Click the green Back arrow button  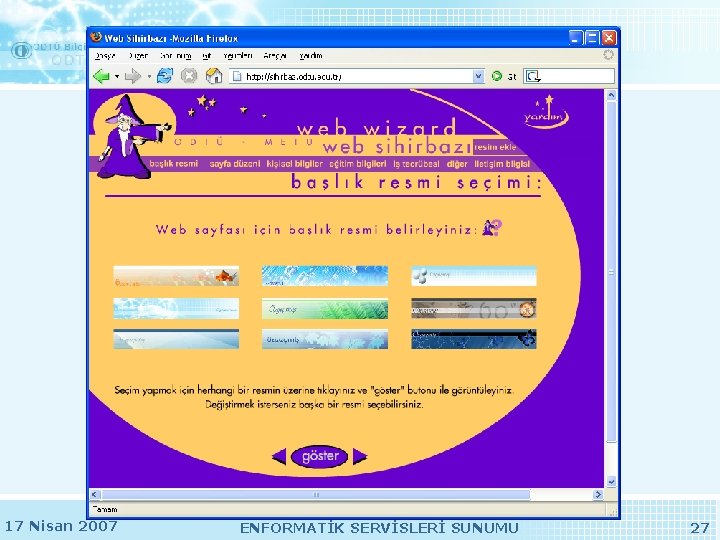pyautogui.click(x=101, y=76)
